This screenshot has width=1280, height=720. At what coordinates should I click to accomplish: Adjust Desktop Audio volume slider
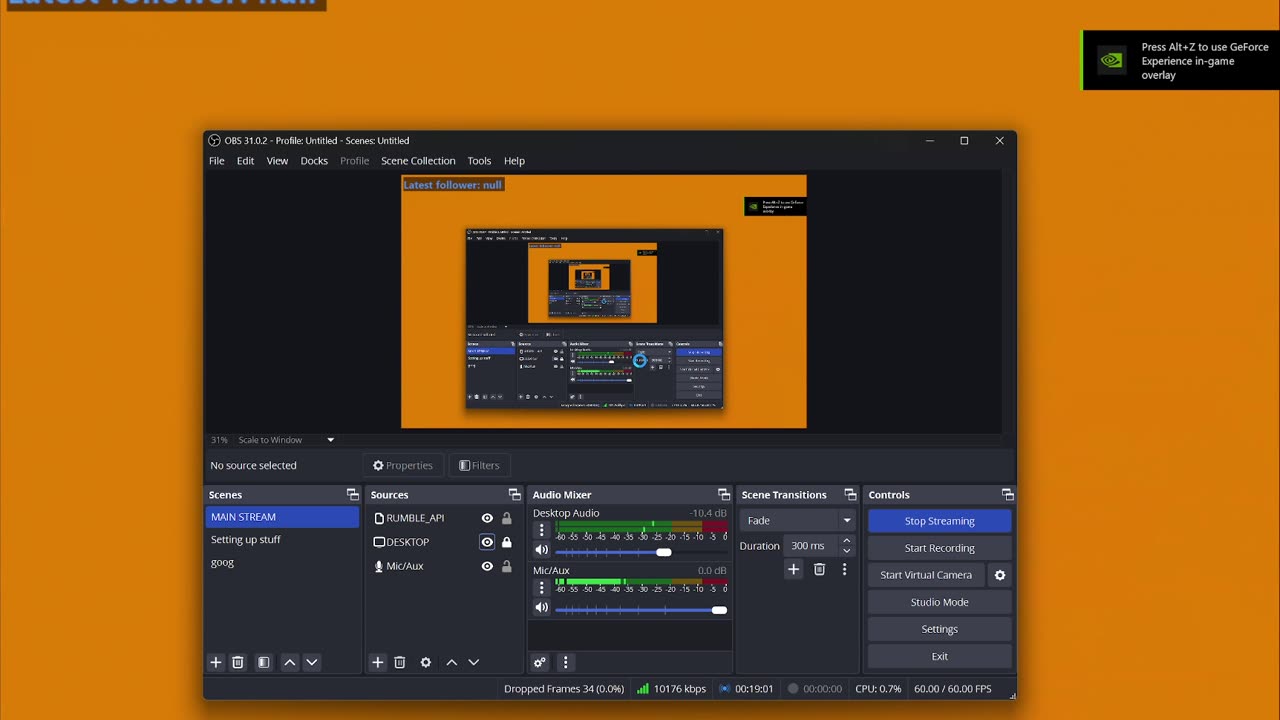coord(641,552)
